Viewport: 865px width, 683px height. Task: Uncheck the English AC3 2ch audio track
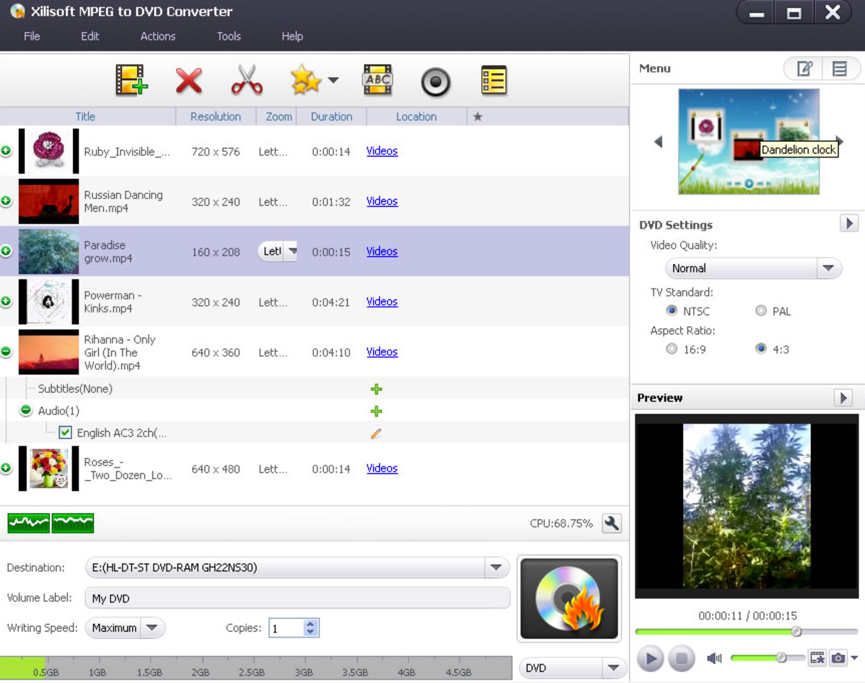[65, 433]
